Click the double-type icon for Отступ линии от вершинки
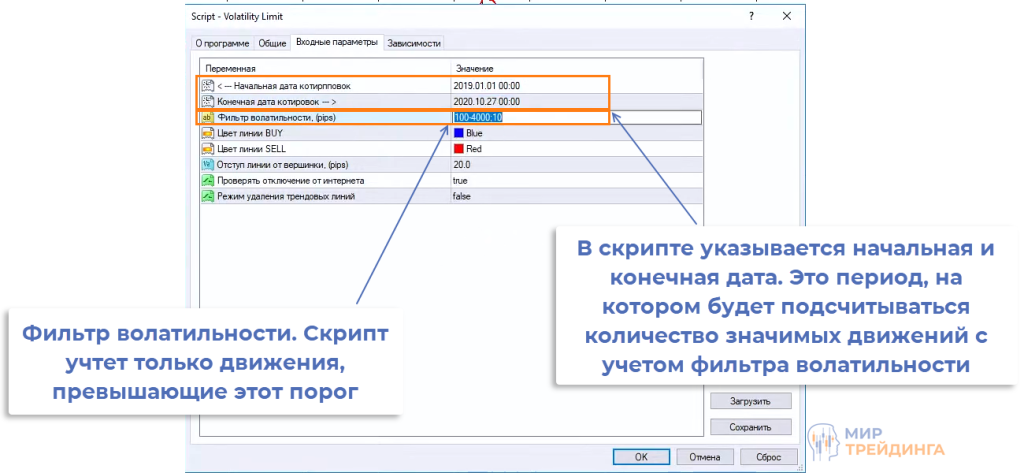 [x=208, y=165]
